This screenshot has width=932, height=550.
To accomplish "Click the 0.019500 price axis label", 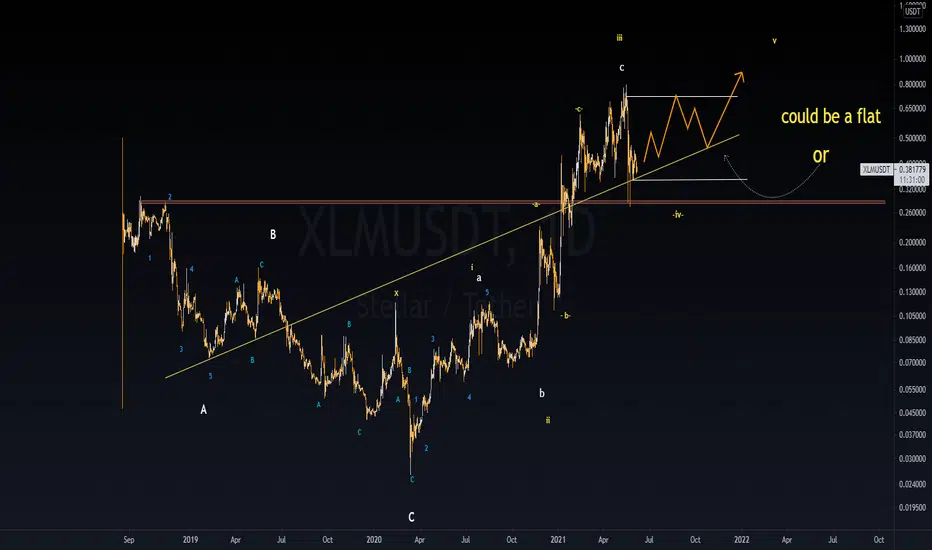I will [x=912, y=508].
